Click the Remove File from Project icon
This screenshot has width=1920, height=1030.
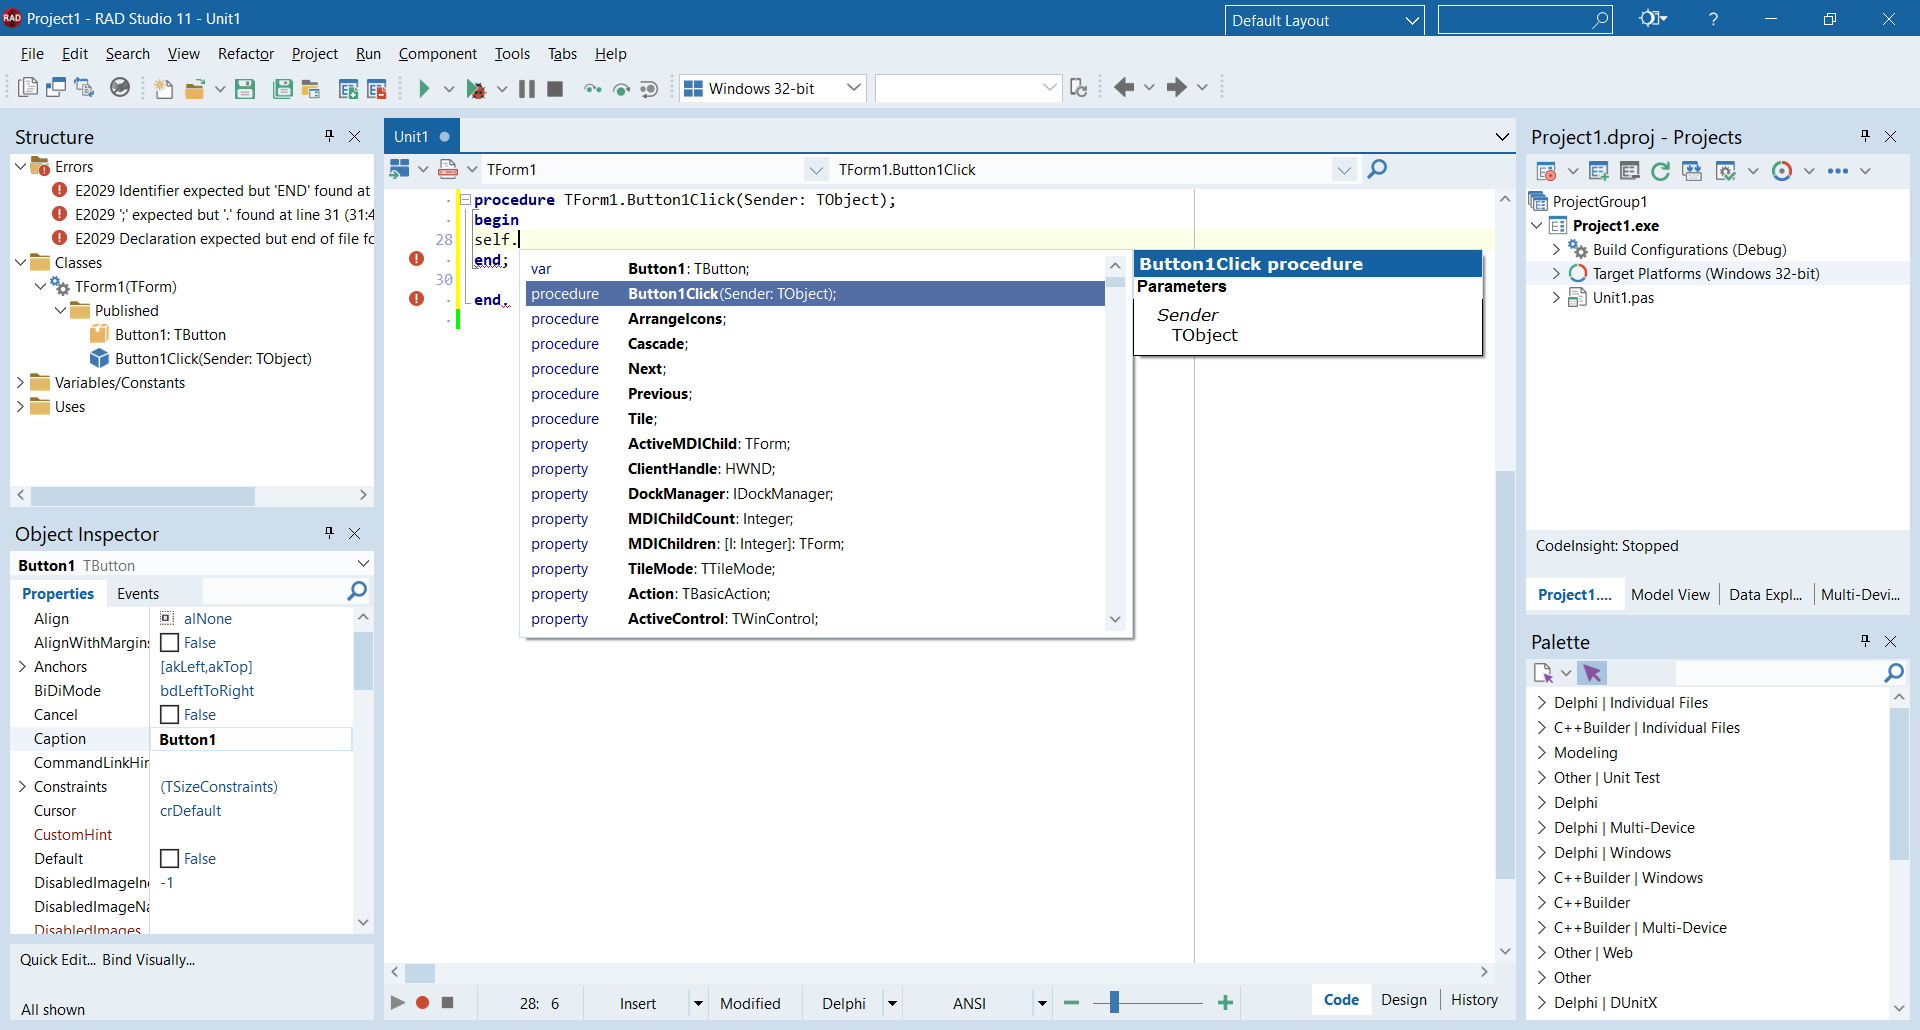[x=377, y=89]
